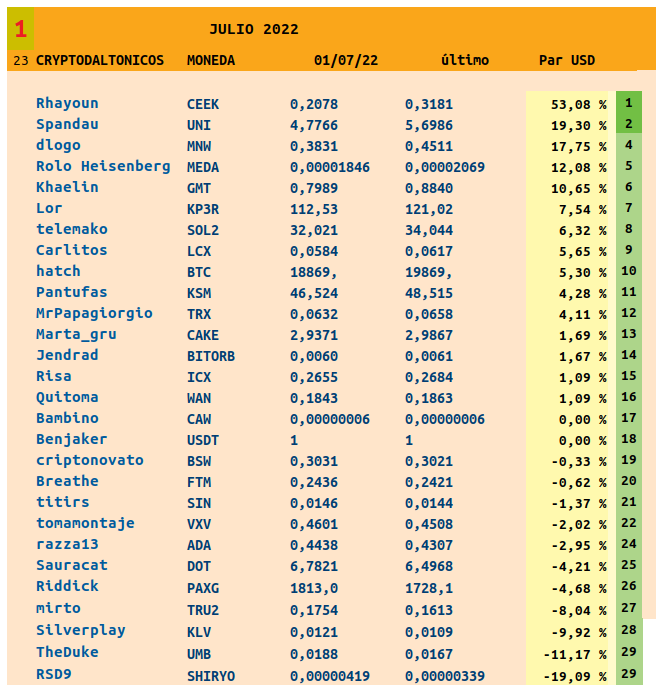Screen dimensions: 663x696
Task: Select the green rank 2 cell
Action: [x=629, y=124]
